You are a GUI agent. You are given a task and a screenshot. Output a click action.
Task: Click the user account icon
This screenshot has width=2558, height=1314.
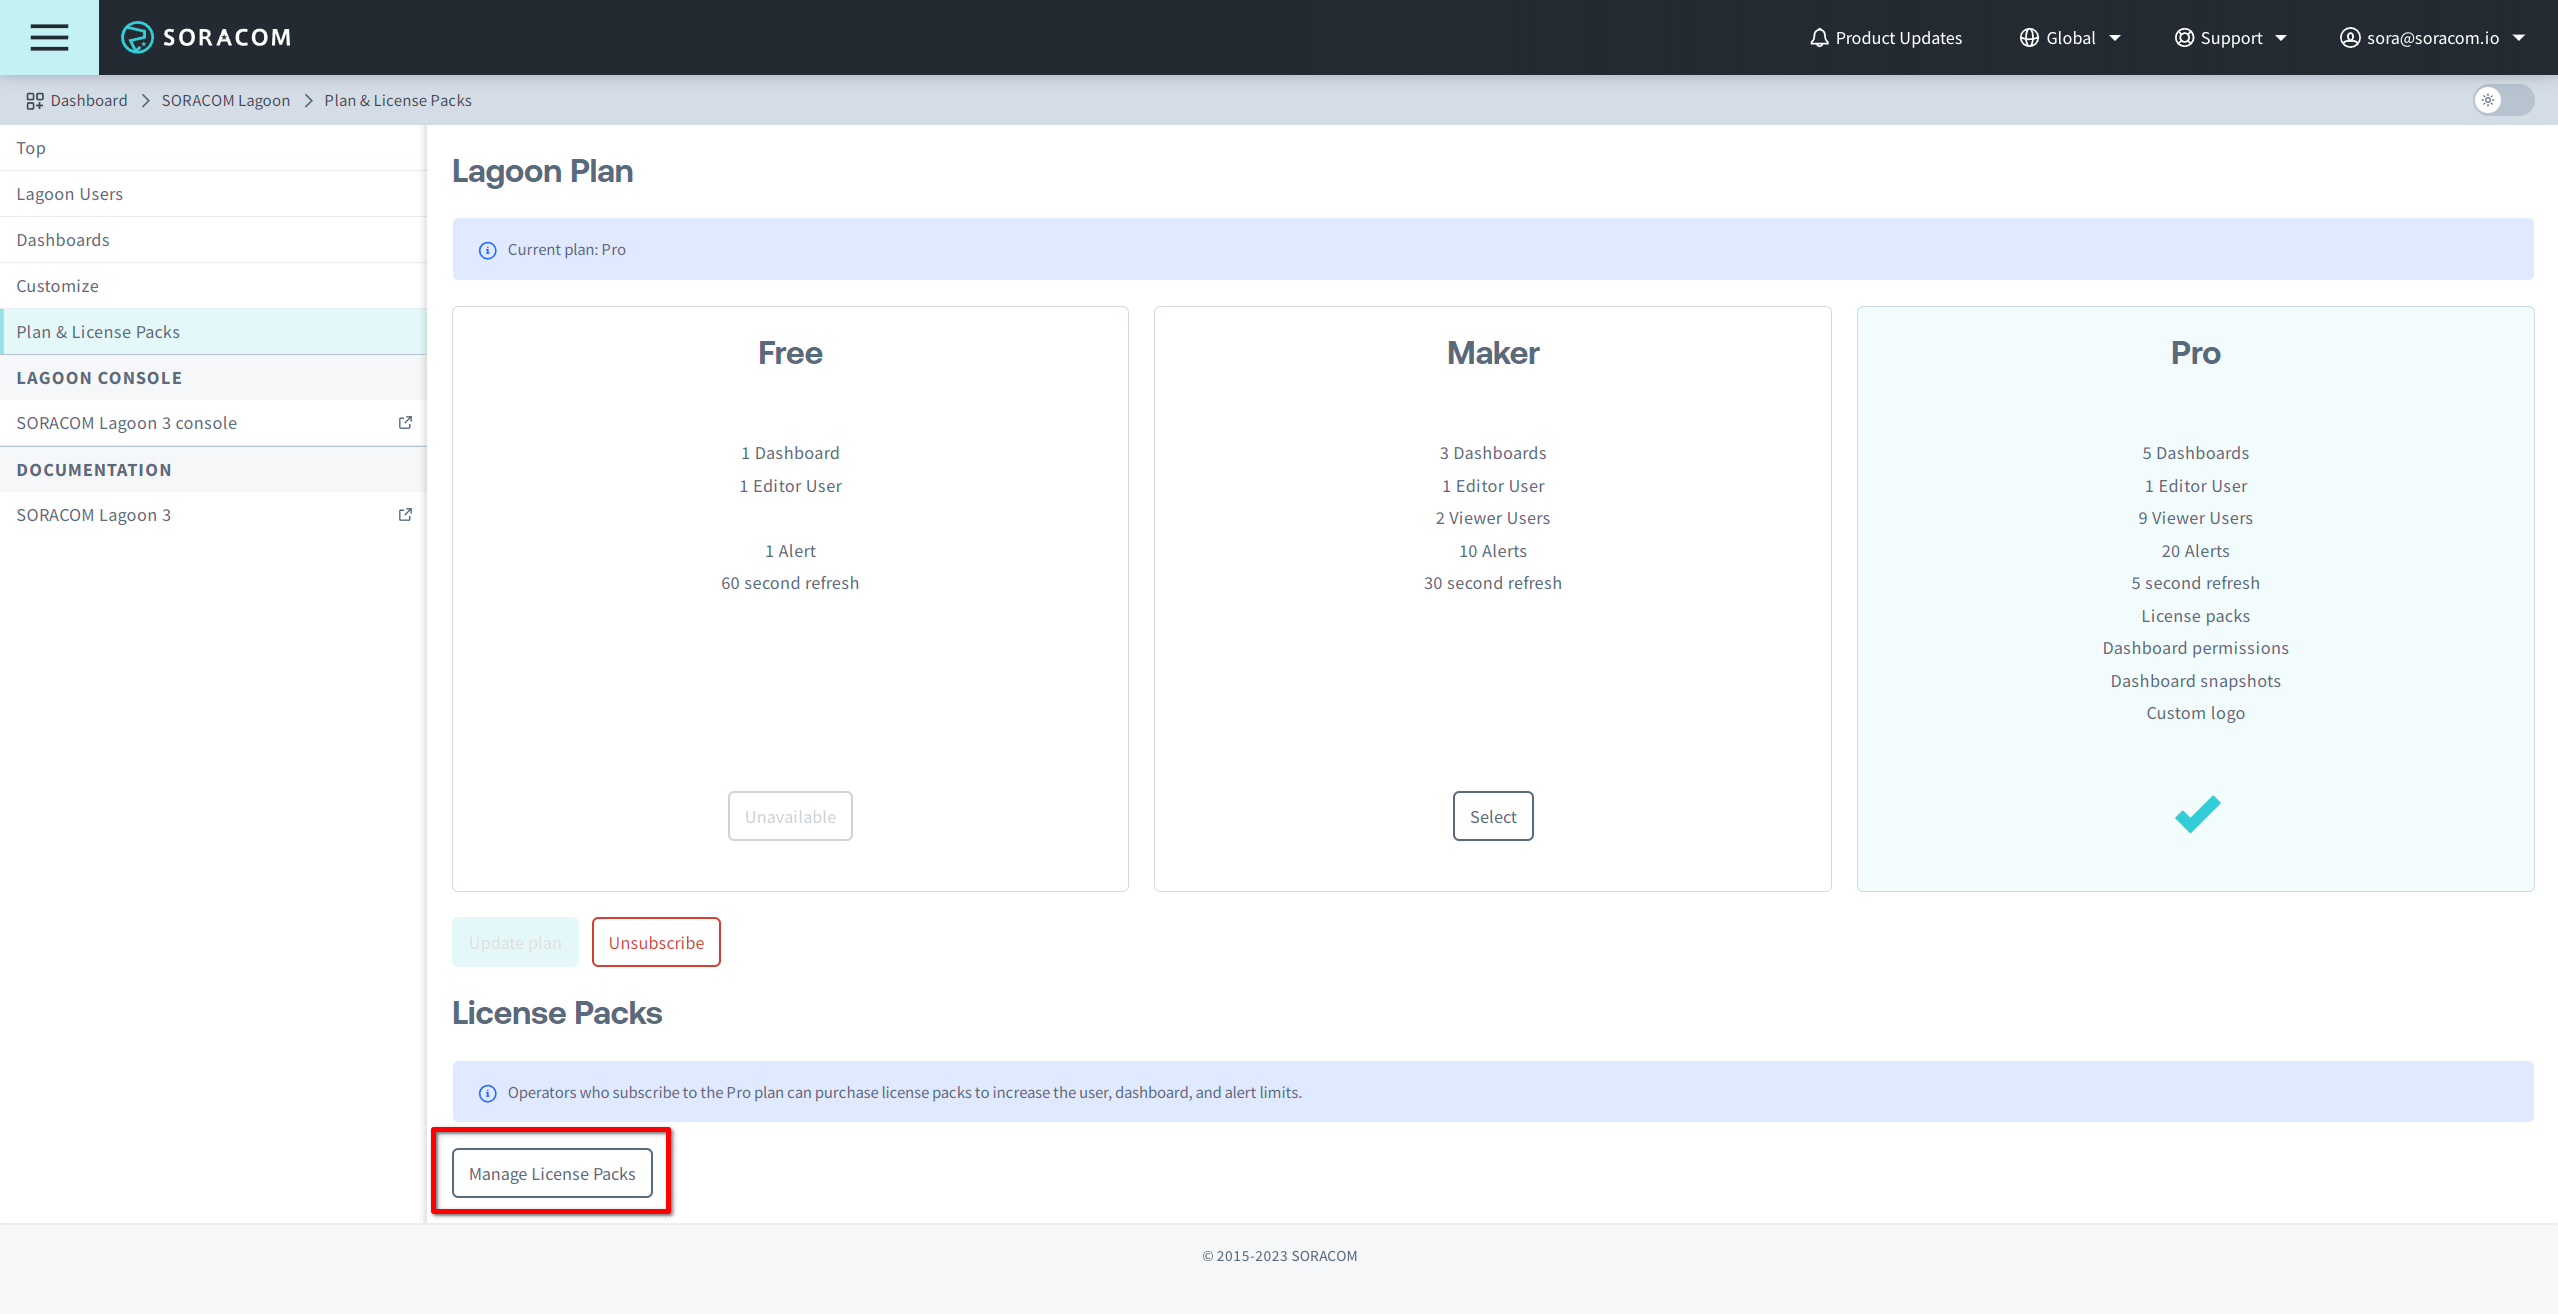(x=2355, y=35)
